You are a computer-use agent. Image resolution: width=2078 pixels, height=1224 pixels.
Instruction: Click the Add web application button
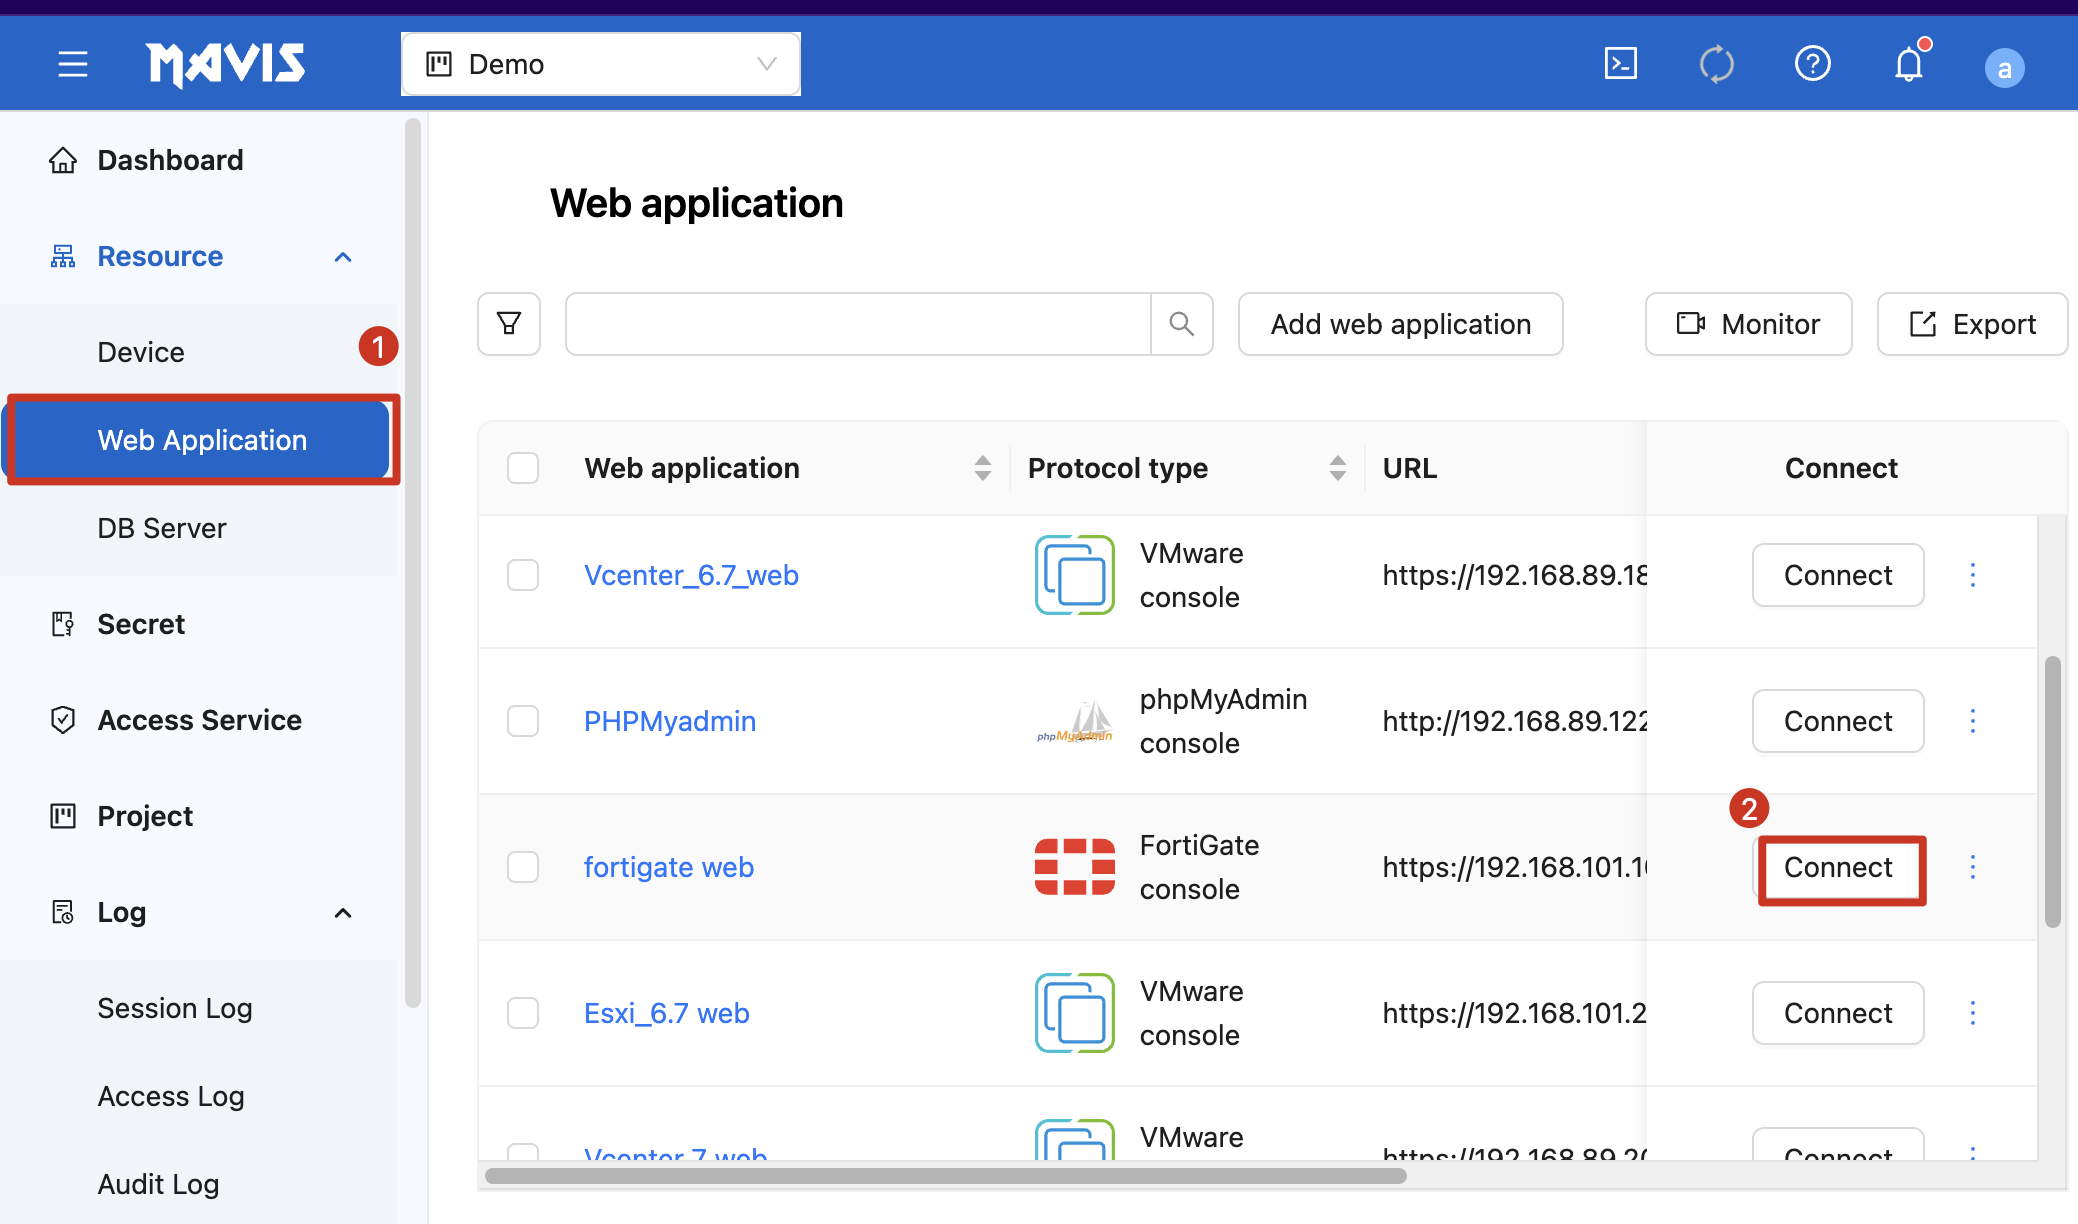coord(1400,324)
